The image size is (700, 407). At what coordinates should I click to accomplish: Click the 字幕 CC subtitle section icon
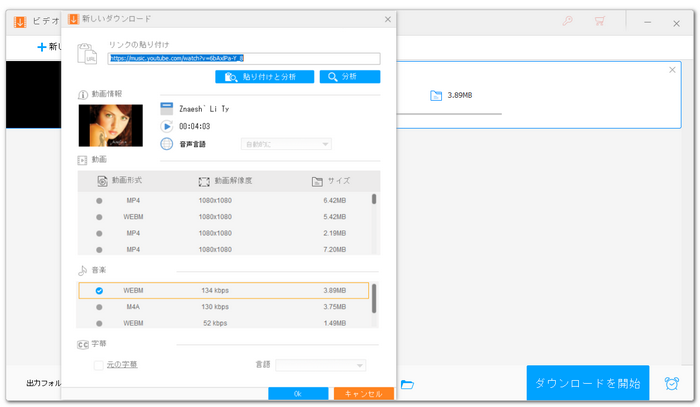pyautogui.click(x=83, y=344)
